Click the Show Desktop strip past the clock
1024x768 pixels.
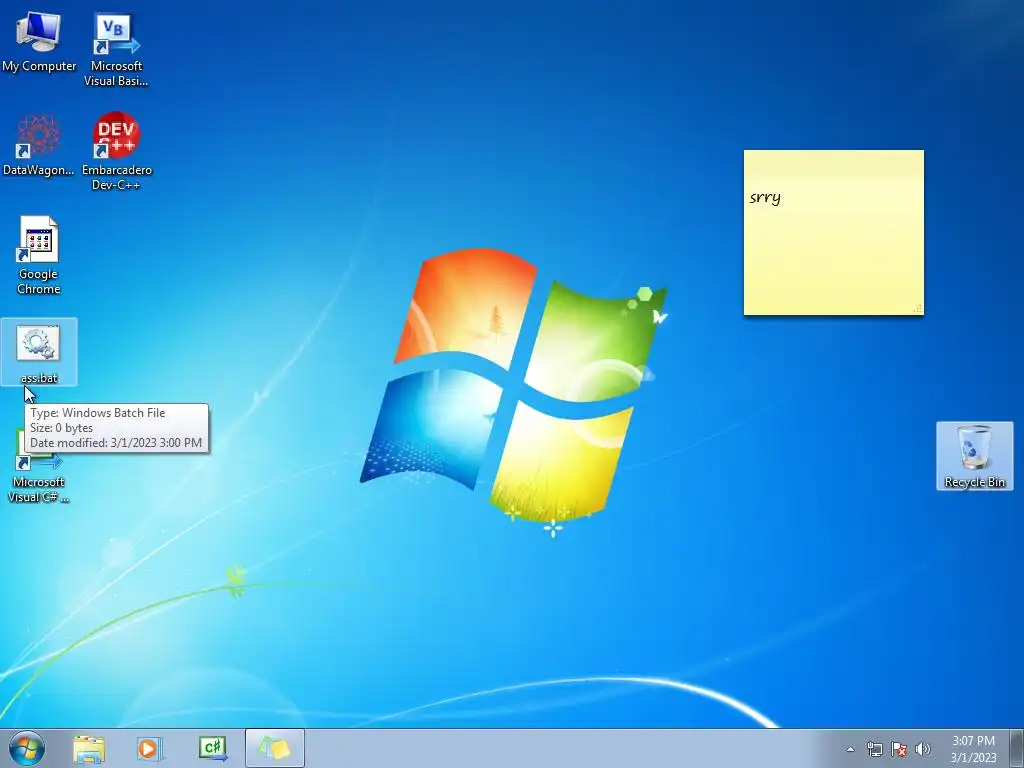coord(1017,748)
